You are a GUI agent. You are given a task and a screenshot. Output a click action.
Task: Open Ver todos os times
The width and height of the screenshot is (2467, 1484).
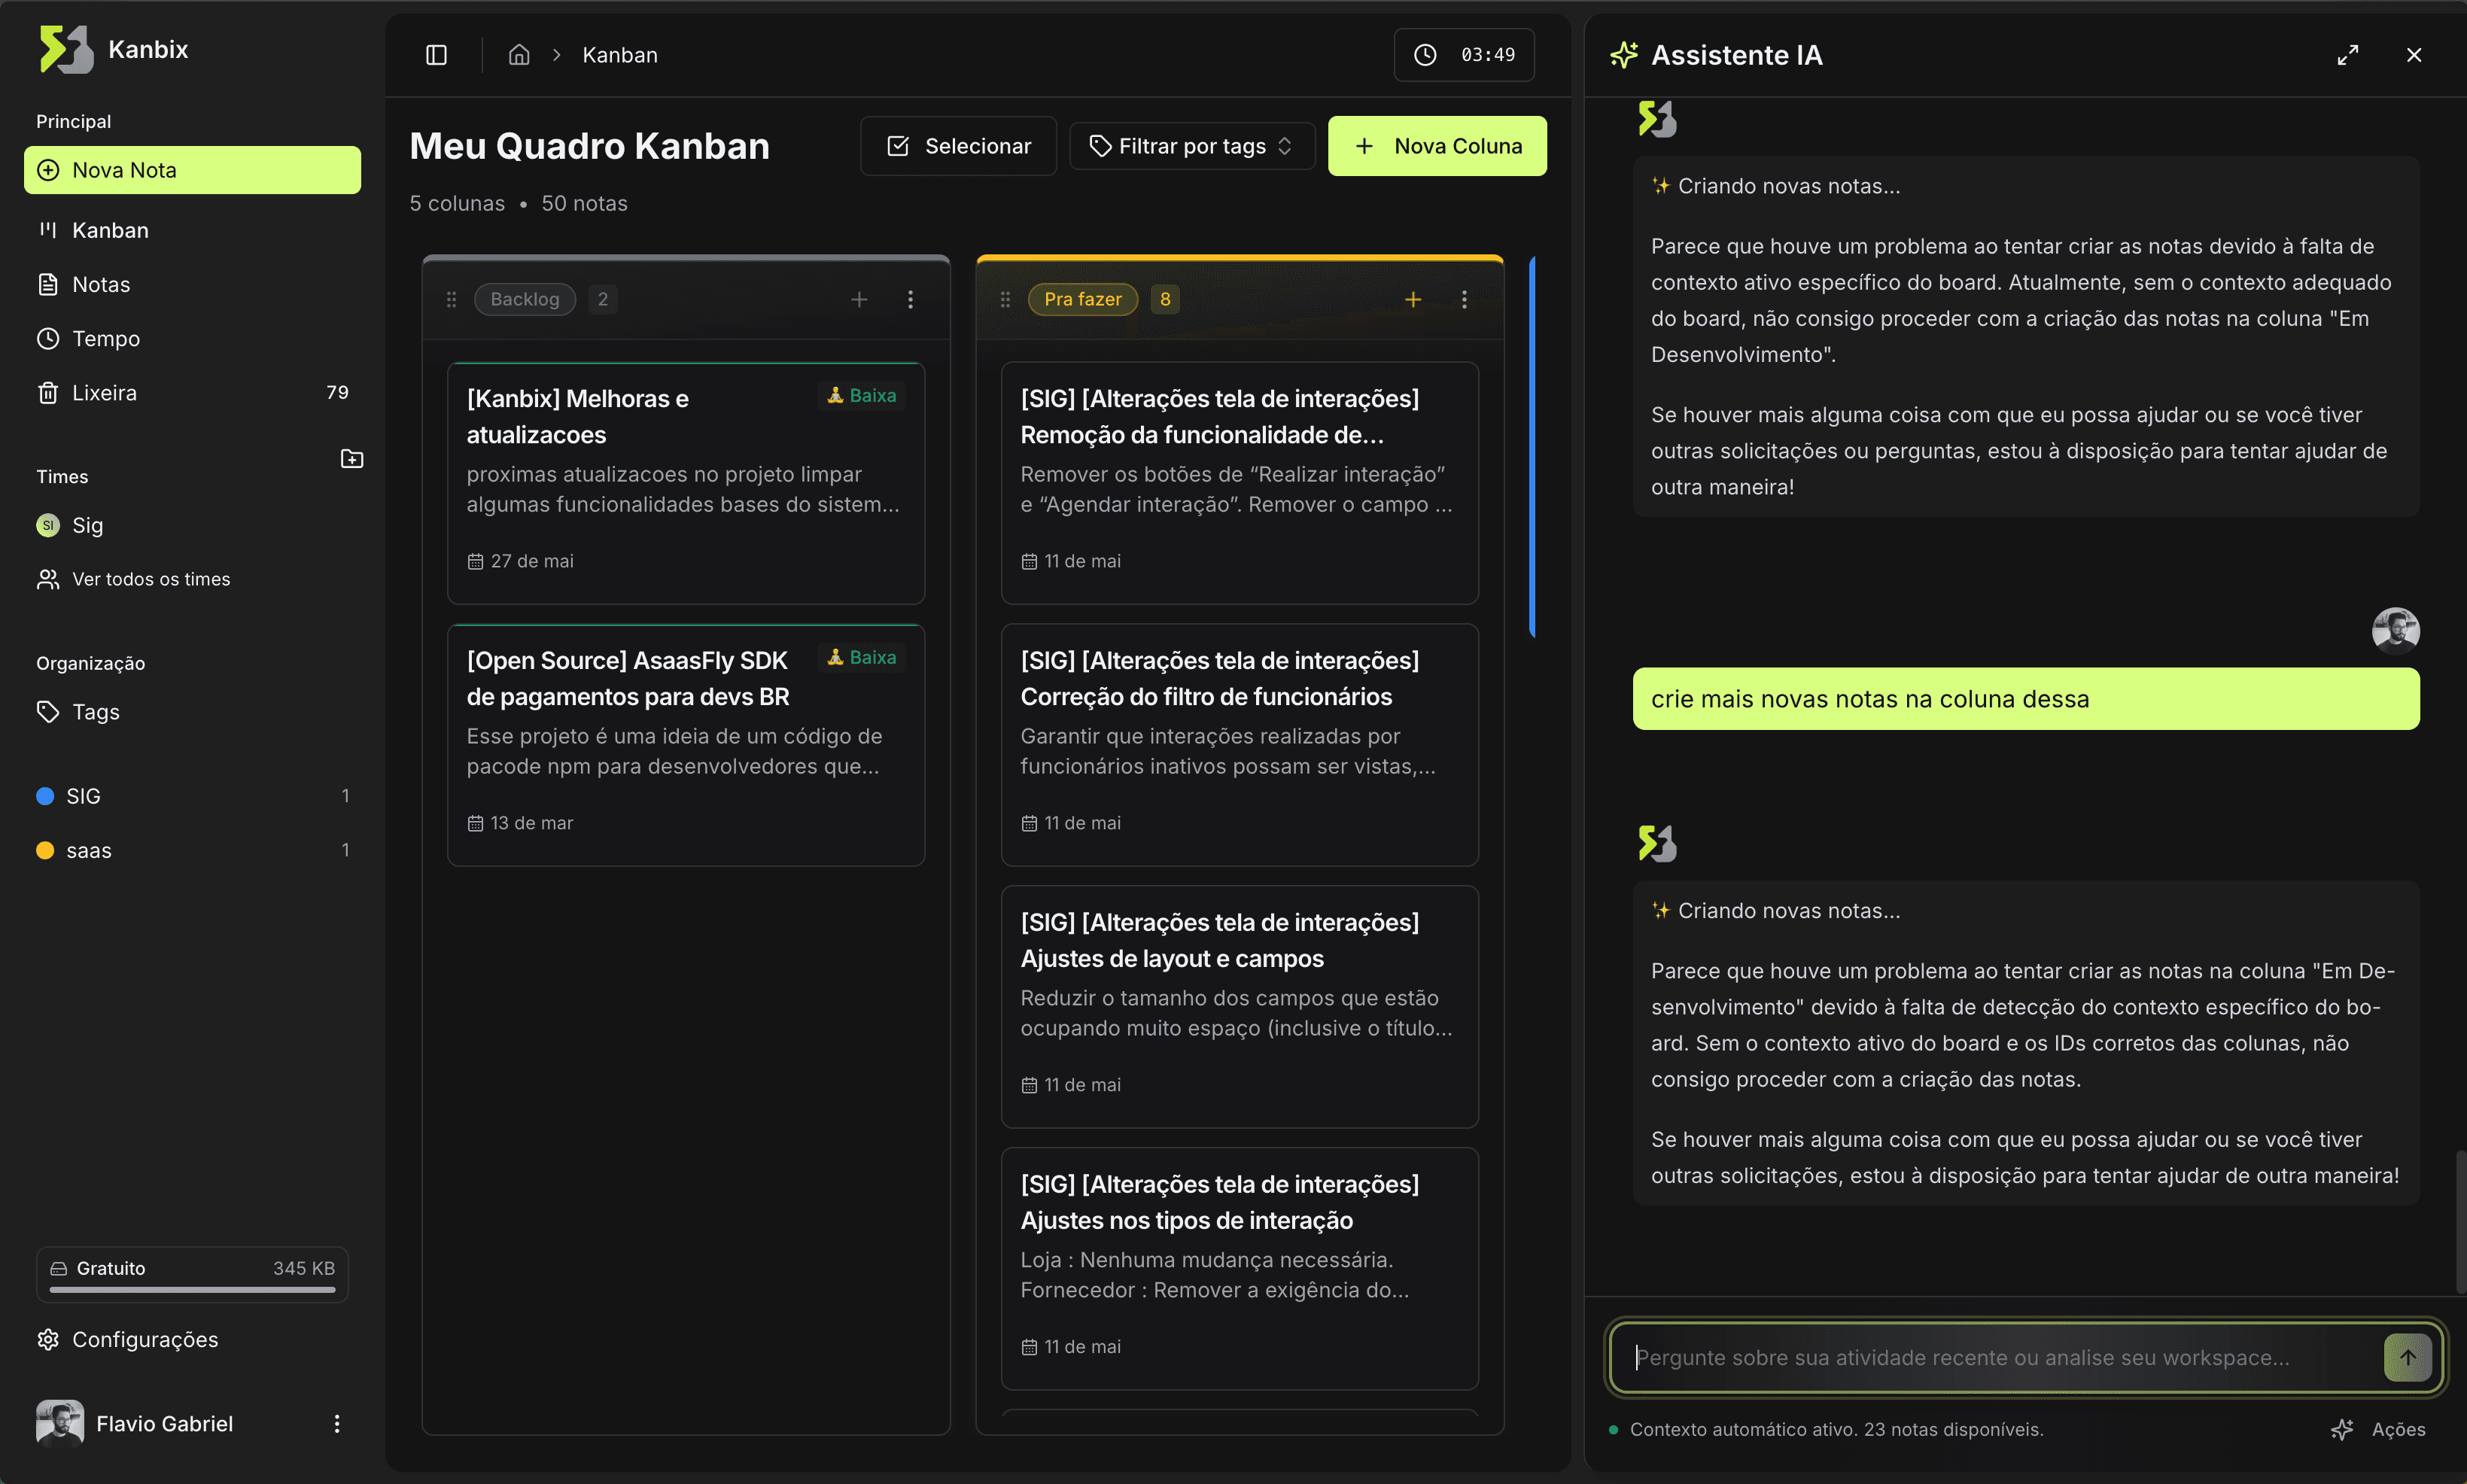pyautogui.click(x=150, y=578)
